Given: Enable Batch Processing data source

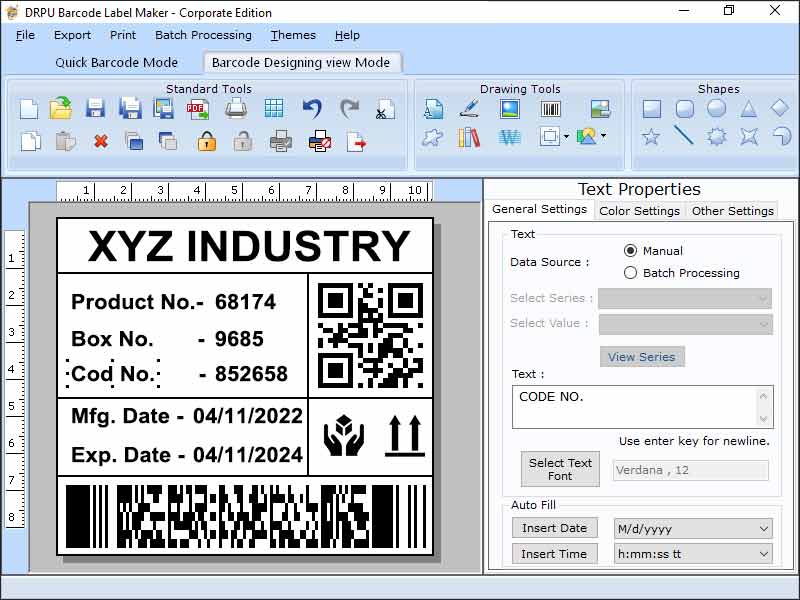Looking at the screenshot, I should [631, 272].
